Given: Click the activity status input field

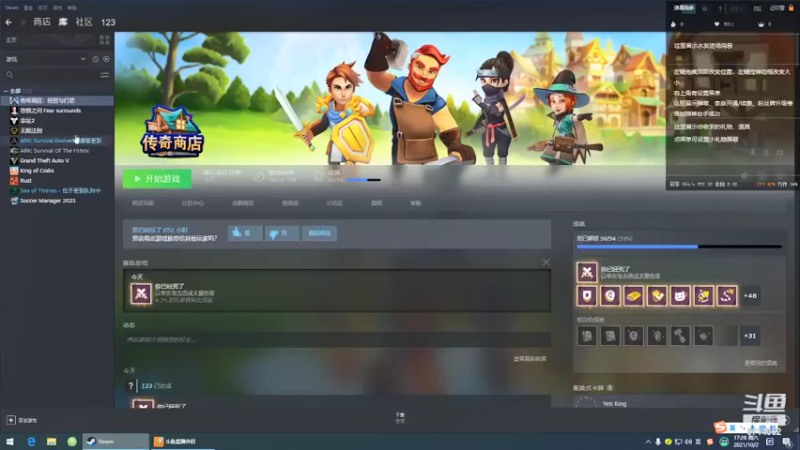Looking at the screenshot, I should click(337, 339).
